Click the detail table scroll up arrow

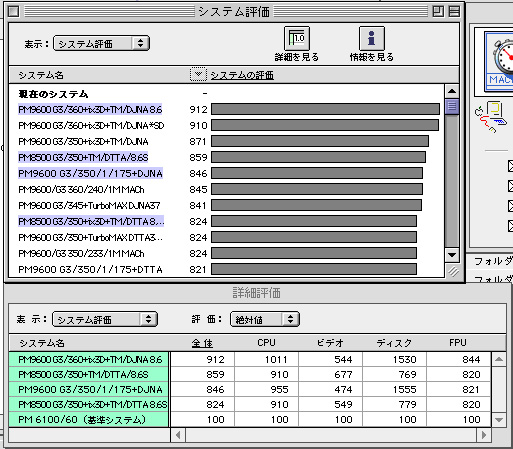pyautogui.click(x=499, y=359)
